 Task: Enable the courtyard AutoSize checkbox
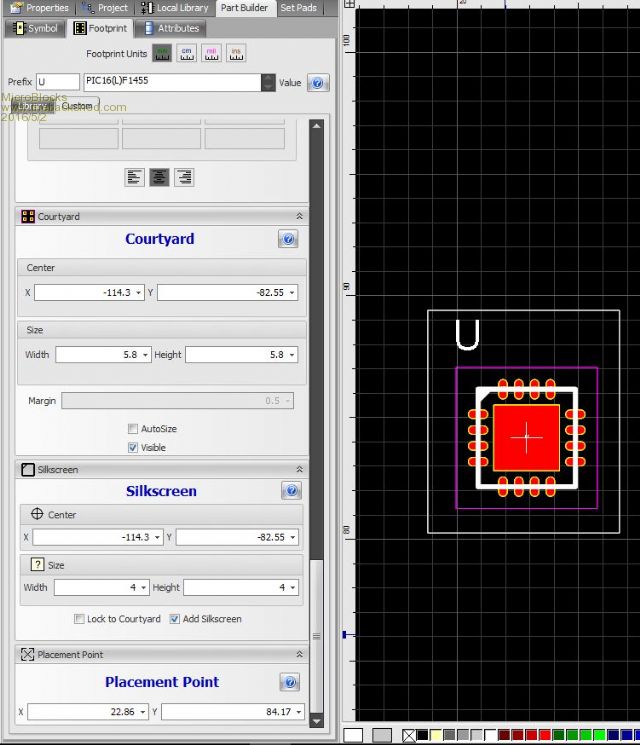(133, 429)
